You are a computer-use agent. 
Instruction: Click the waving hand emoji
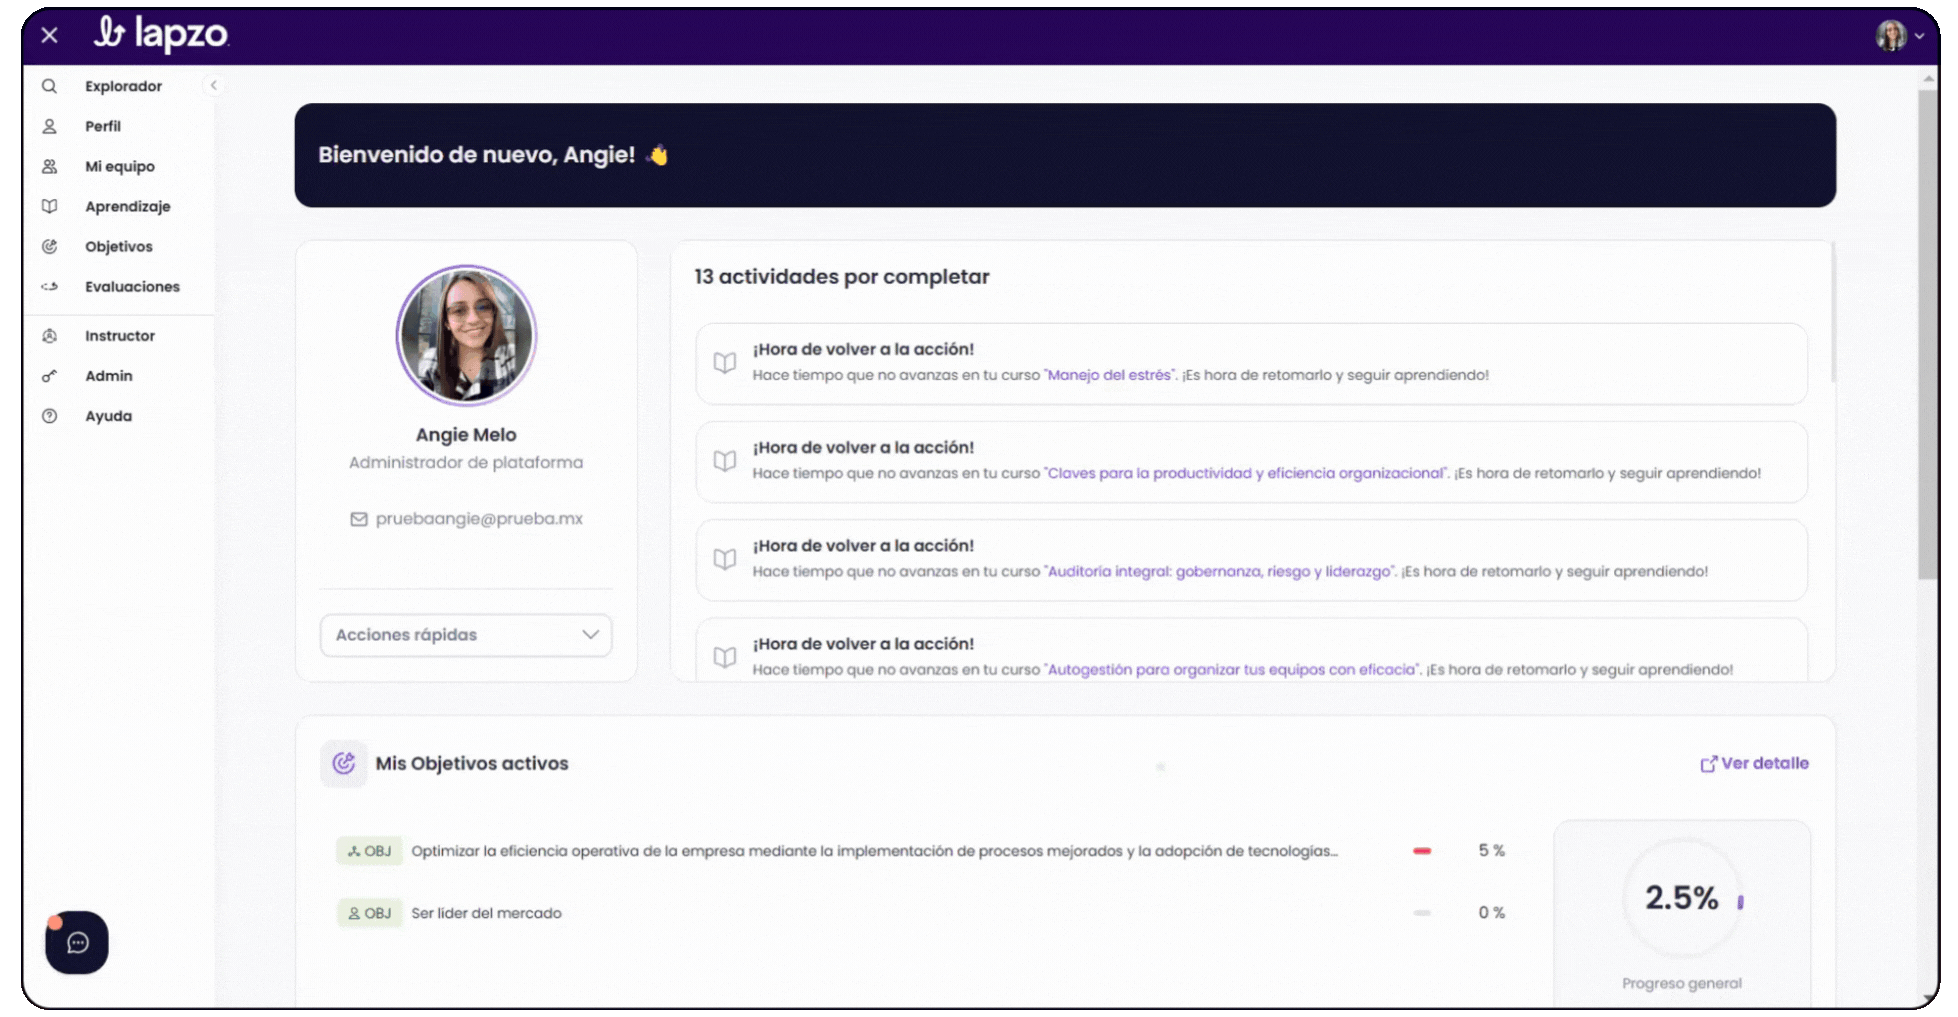(x=657, y=155)
